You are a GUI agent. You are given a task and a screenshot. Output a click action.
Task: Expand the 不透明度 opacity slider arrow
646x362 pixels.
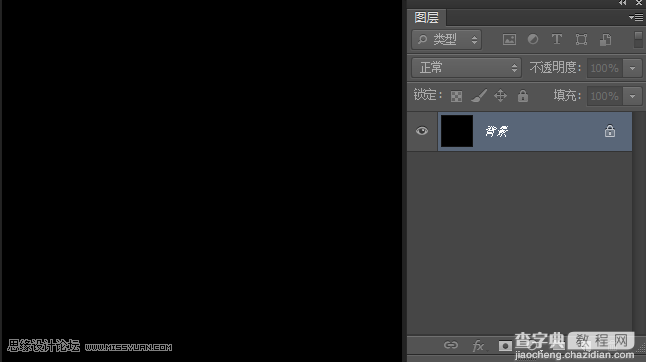(x=632, y=68)
